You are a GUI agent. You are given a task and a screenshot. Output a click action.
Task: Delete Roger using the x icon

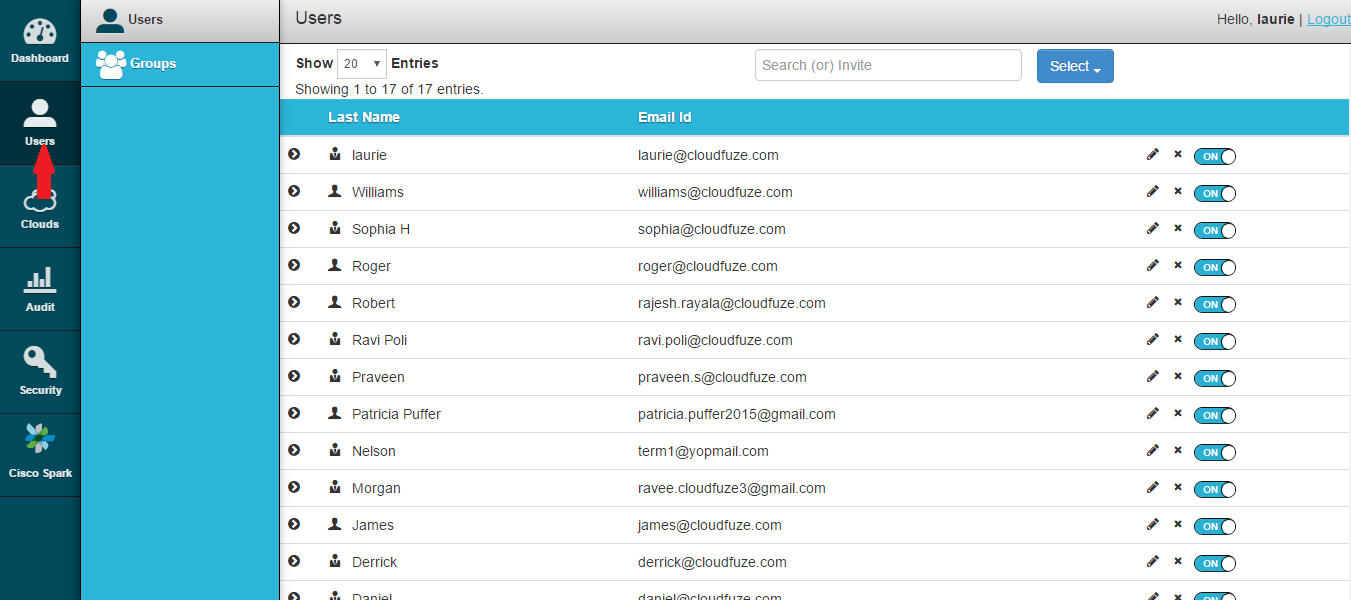tap(1178, 265)
